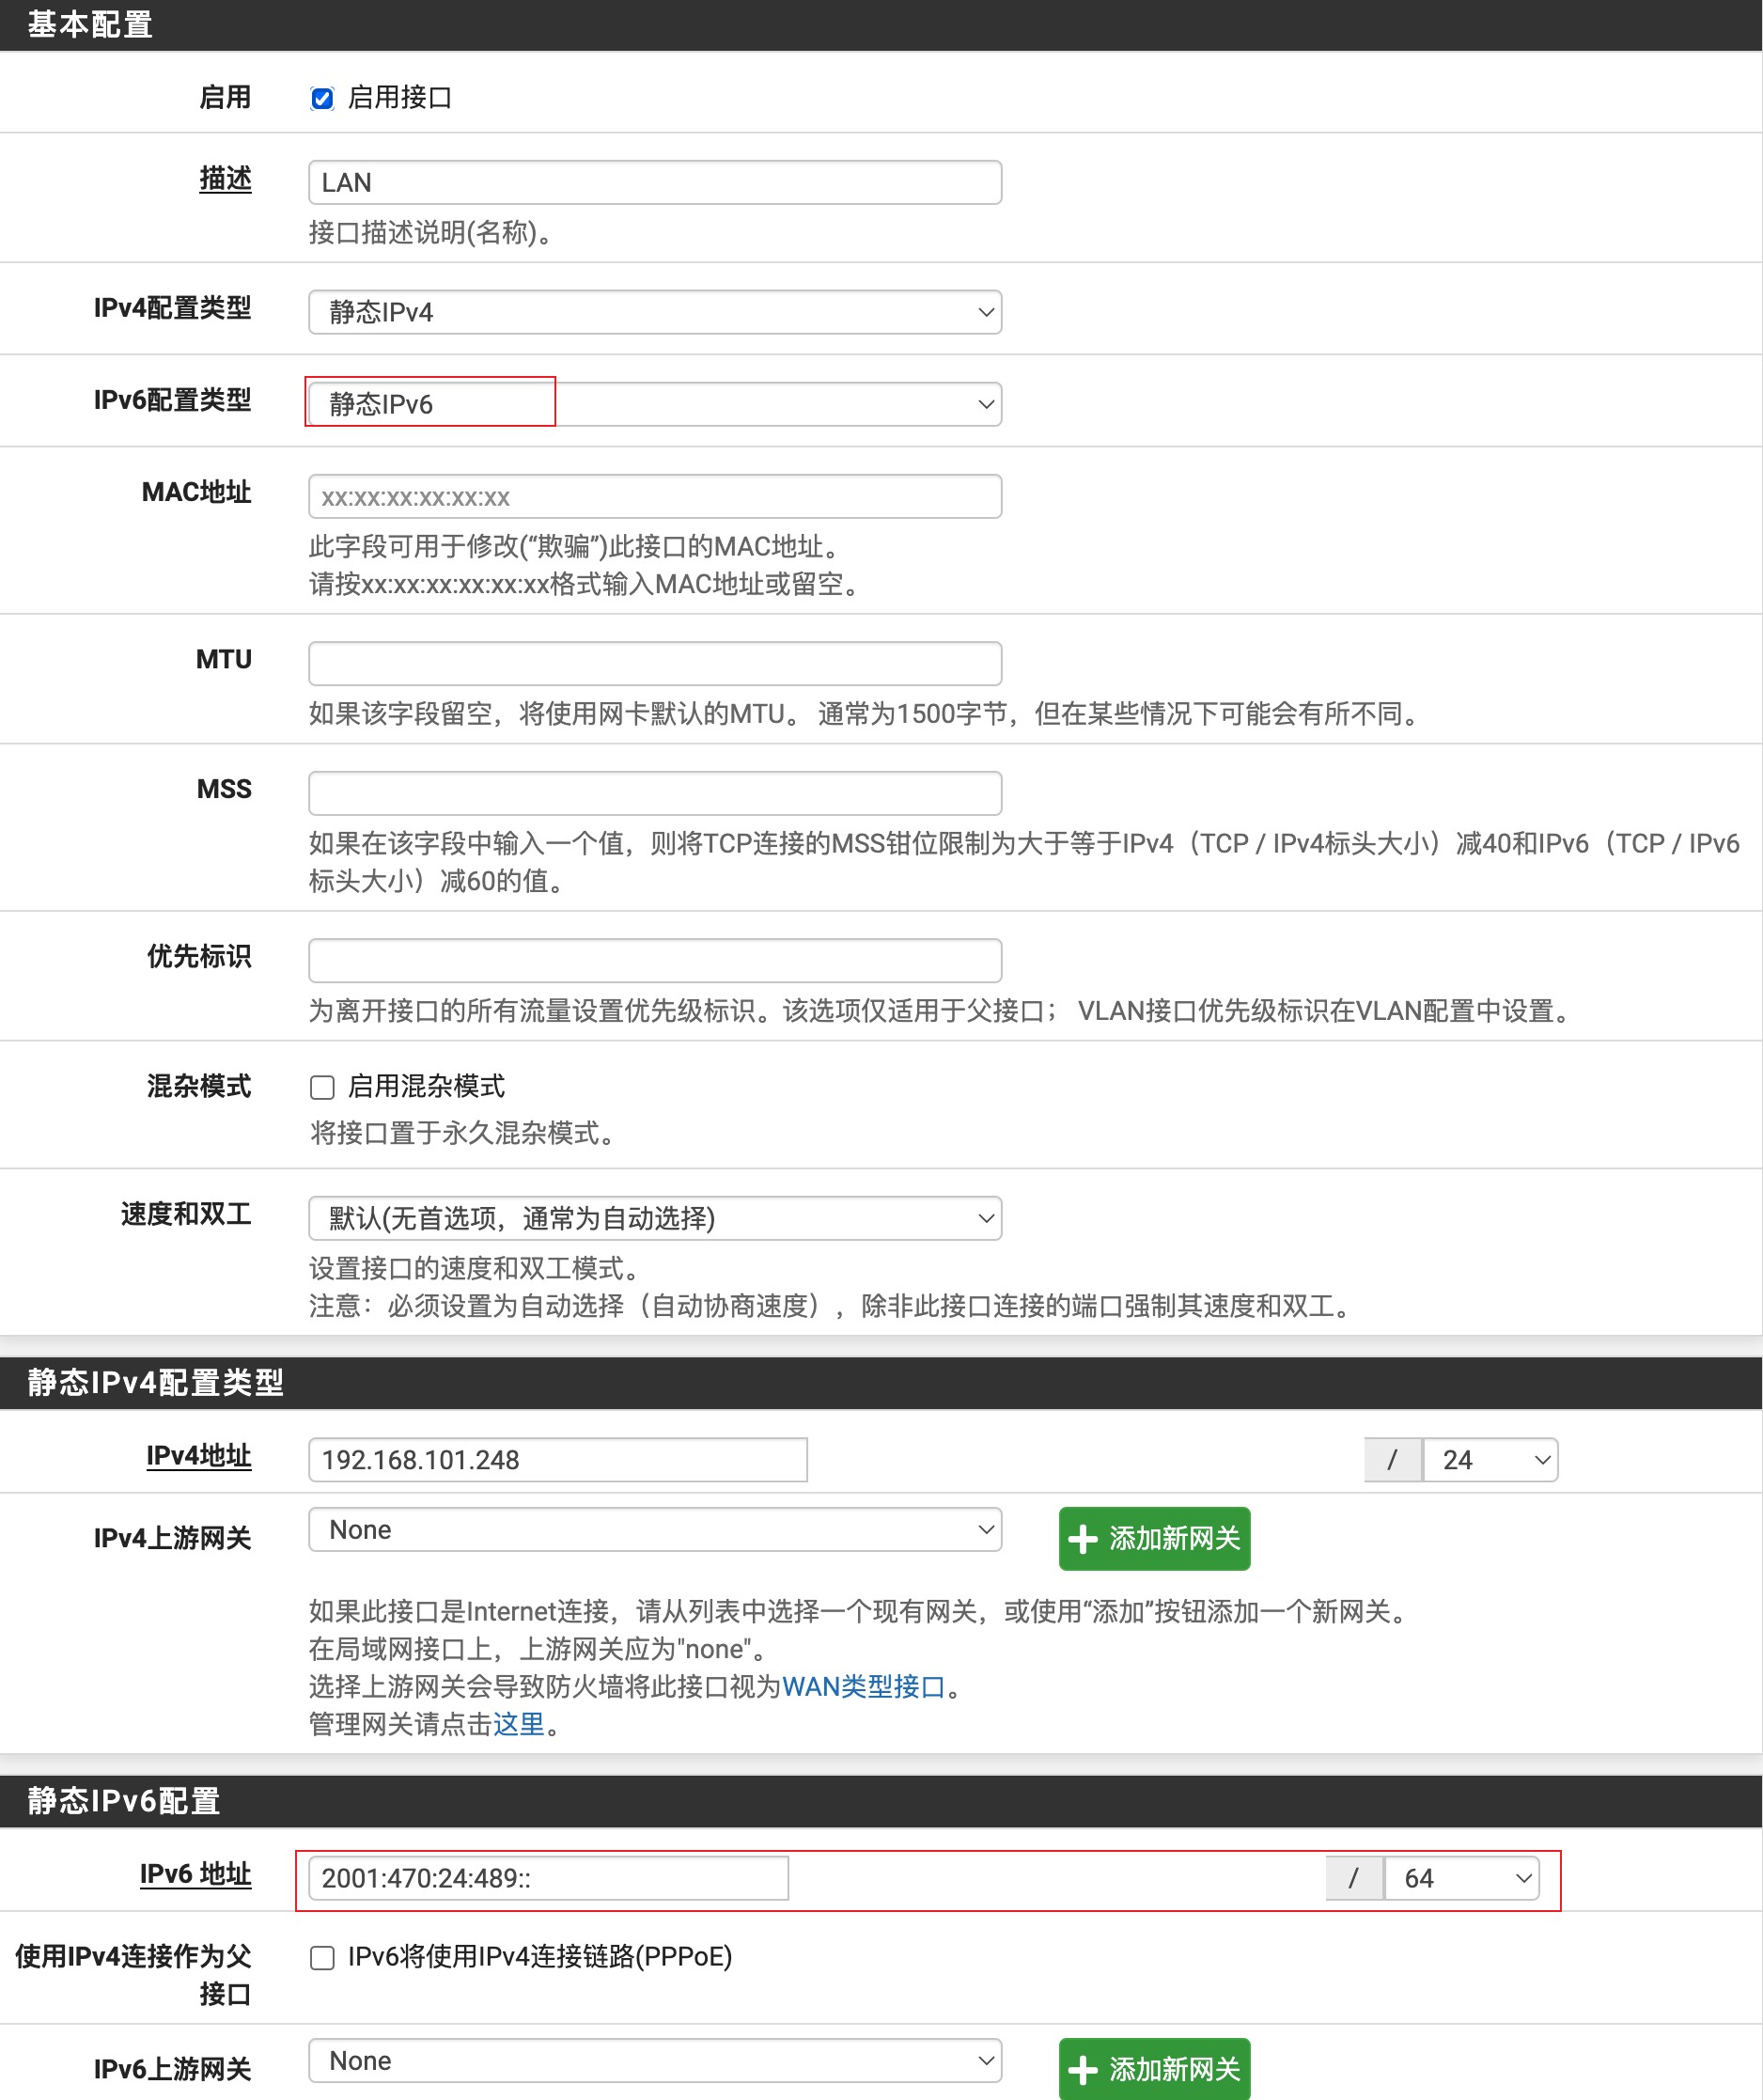Click the 描述 input field containing LAN
The width and height of the screenshot is (1763, 2100).
click(x=655, y=183)
